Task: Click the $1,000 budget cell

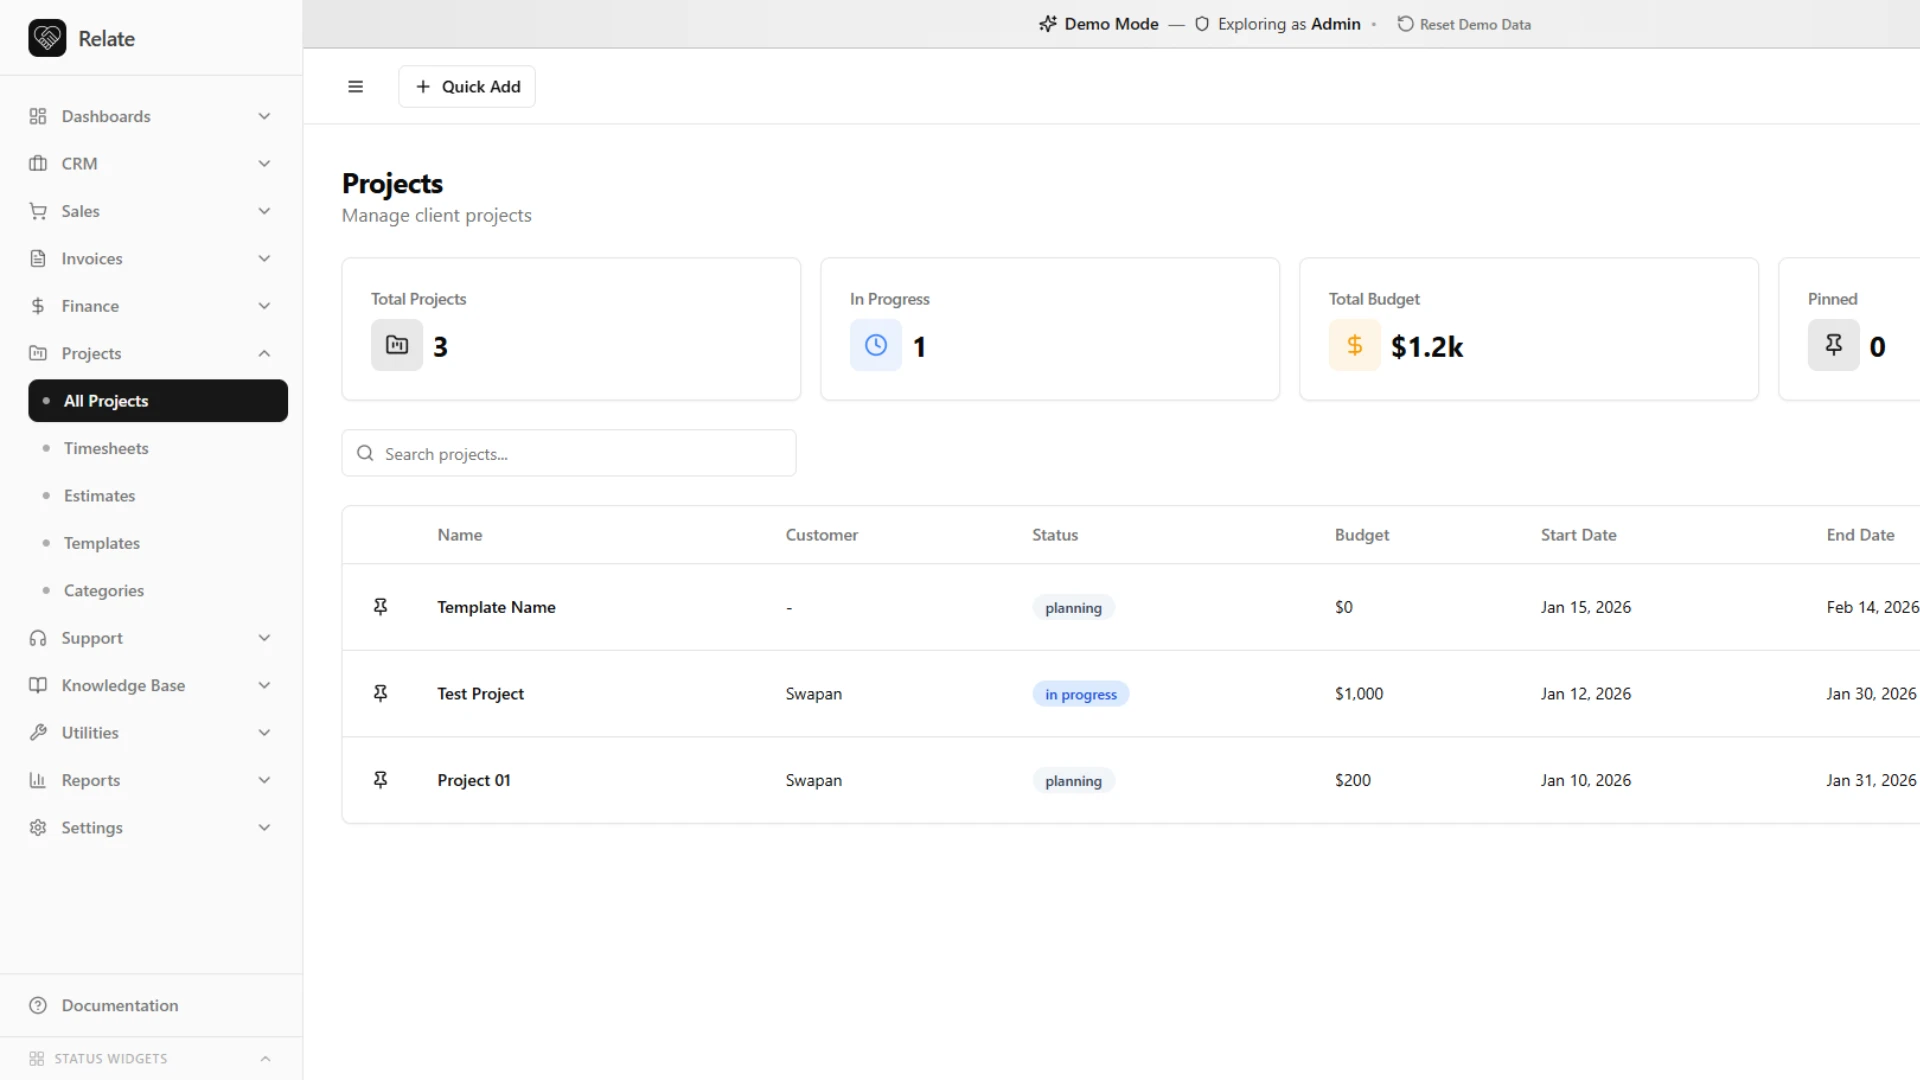Action: click(1359, 694)
